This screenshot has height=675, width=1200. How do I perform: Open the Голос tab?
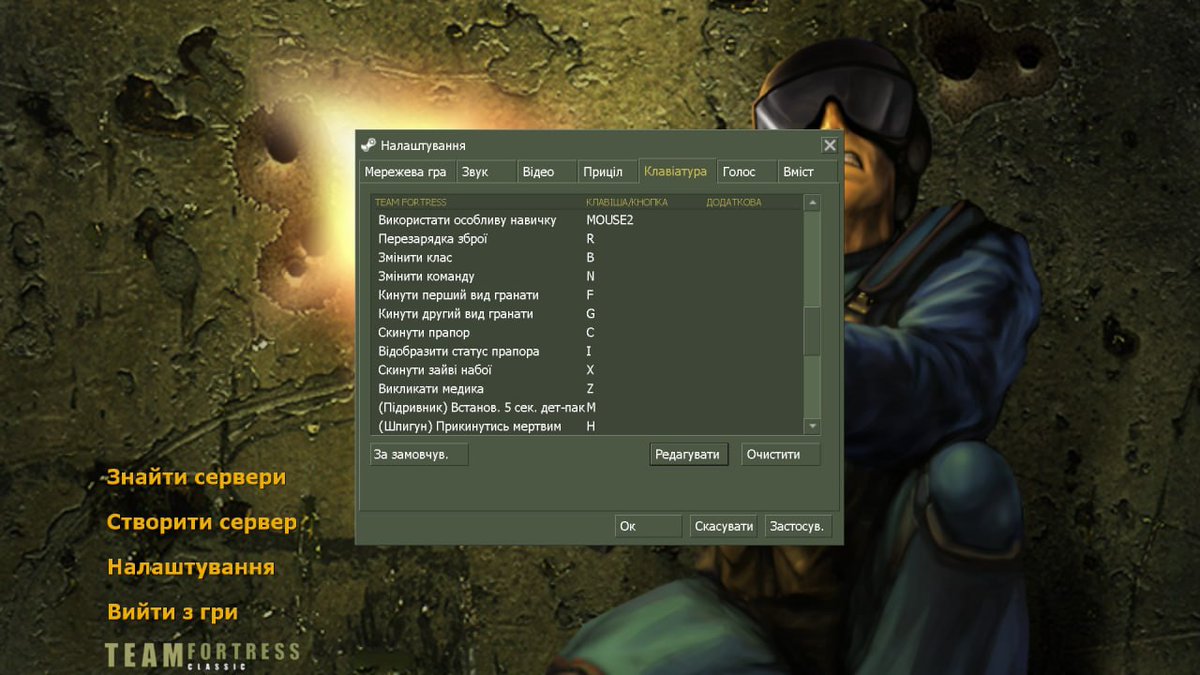[x=747, y=172]
